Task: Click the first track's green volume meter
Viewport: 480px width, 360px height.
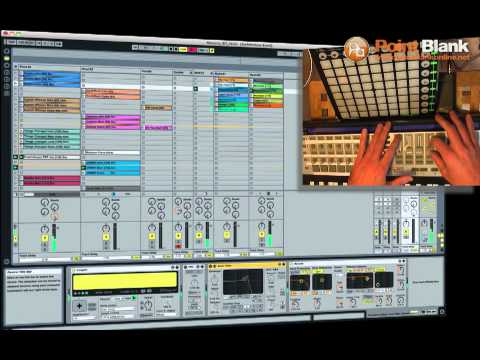Action: (x=54, y=238)
